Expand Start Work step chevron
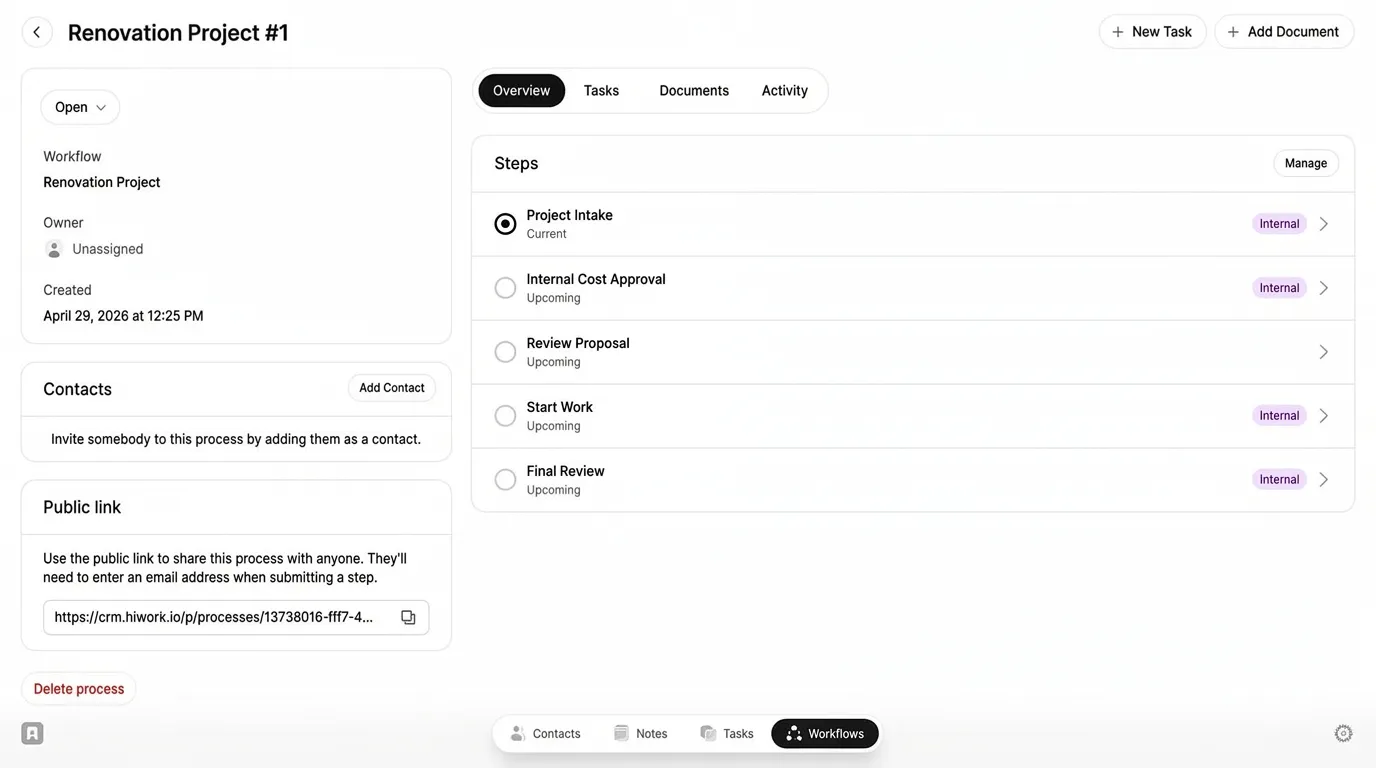Screen dimensions: 1376x768 pos(1323,416)
